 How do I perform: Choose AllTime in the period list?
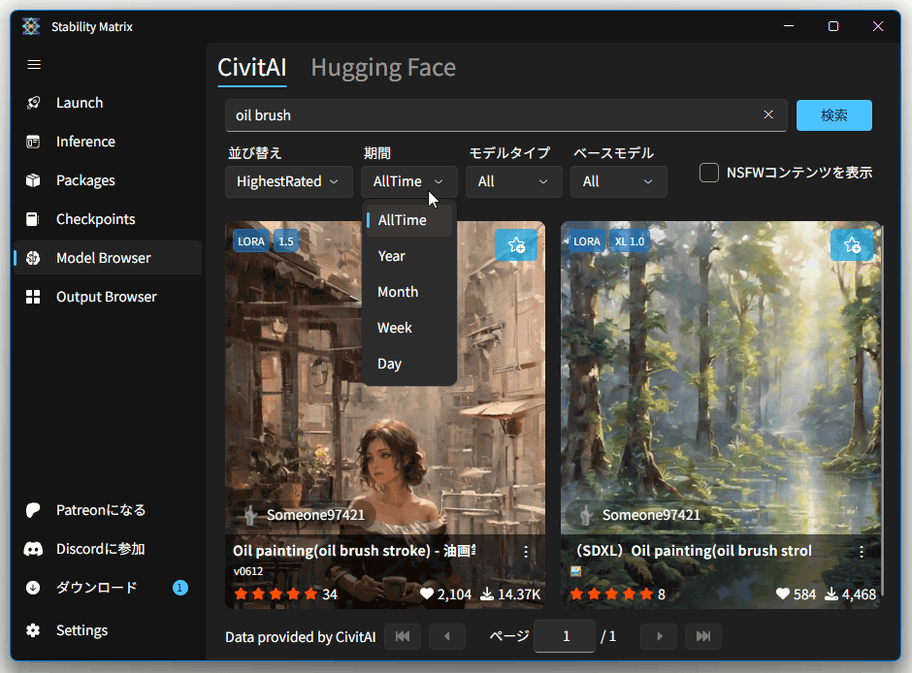(409, 220)
